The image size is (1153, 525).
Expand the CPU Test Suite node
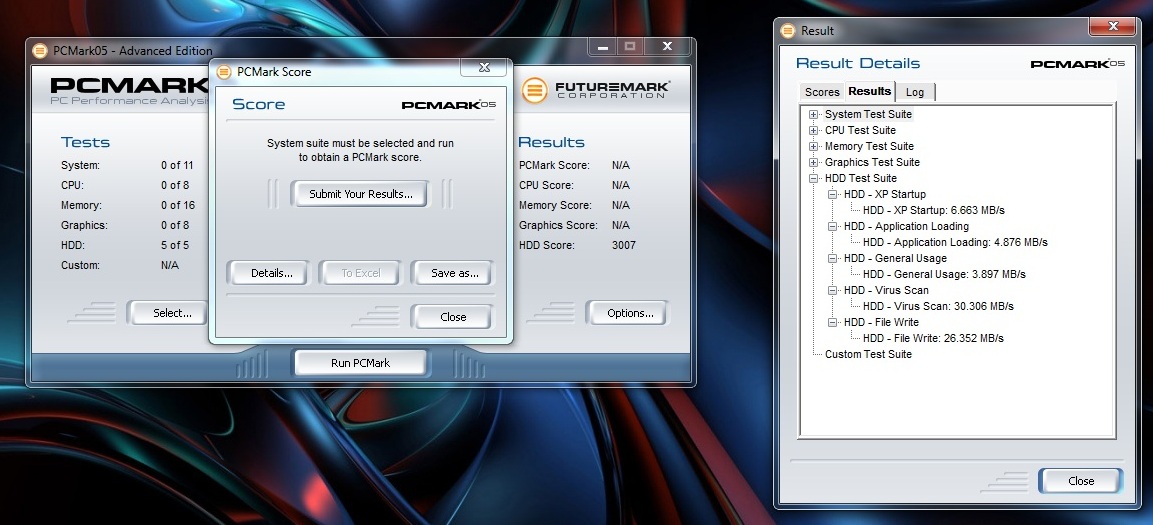(x=813, y=130)
